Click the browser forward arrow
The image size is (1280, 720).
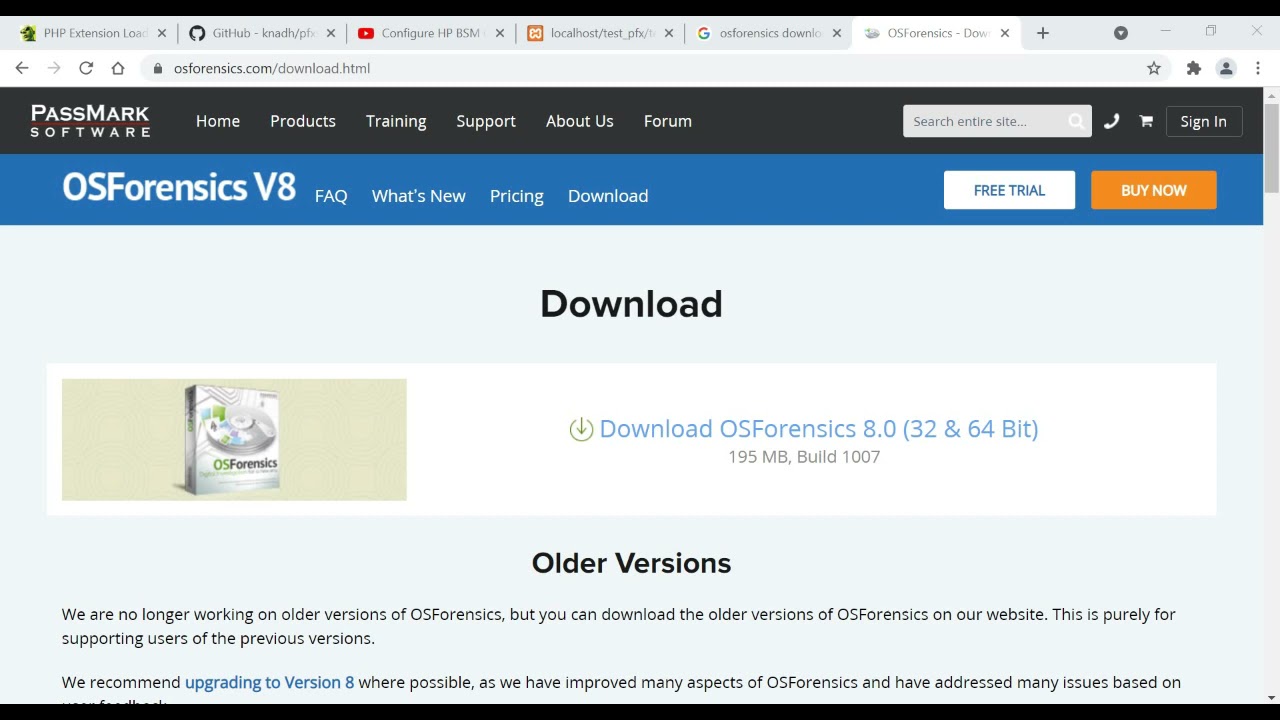[54, 68]
